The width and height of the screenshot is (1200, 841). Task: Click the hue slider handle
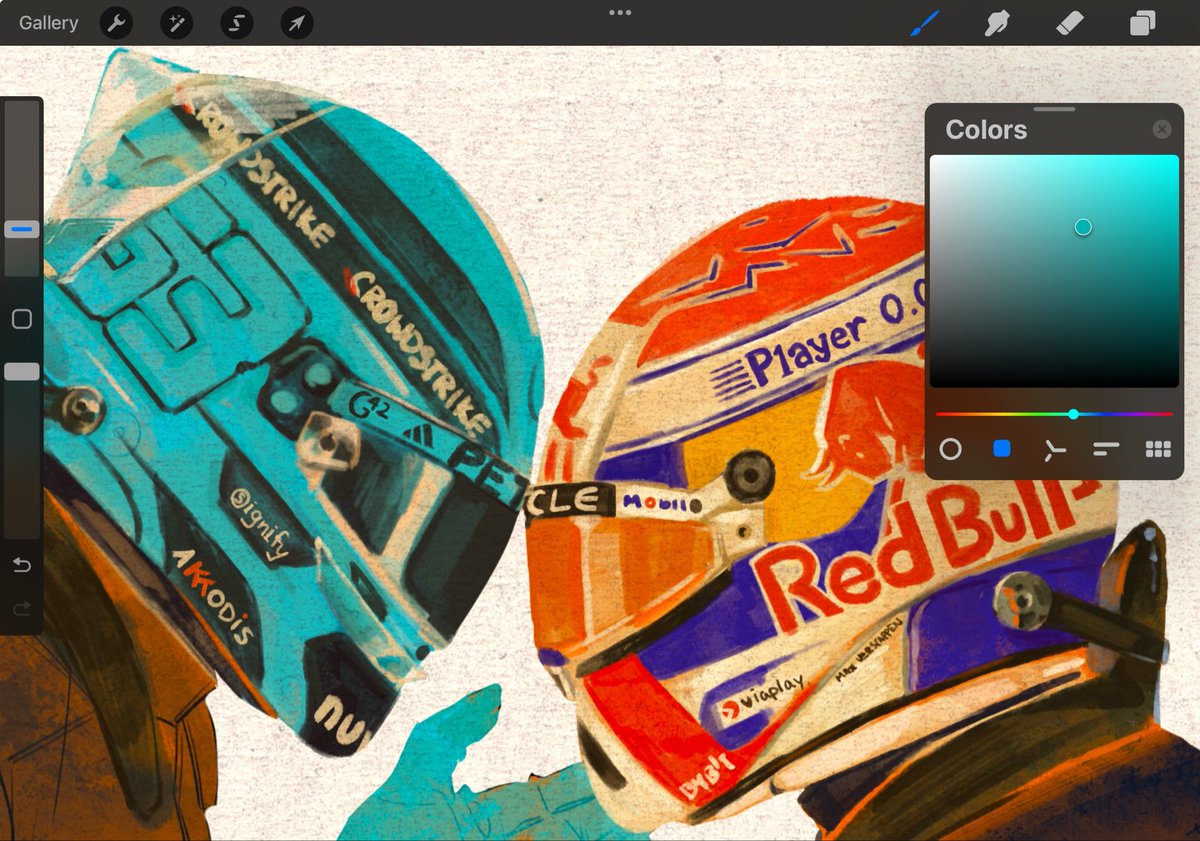point(1073,413)
